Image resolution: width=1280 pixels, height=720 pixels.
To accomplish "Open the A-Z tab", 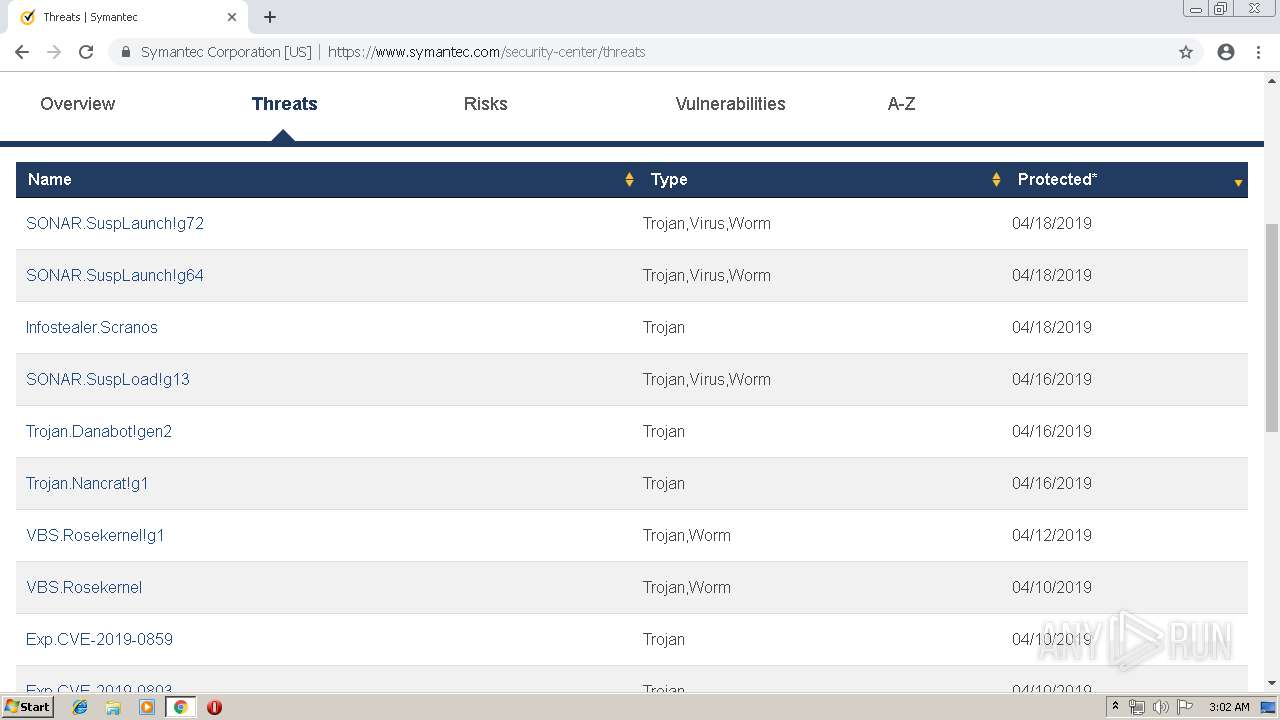I will [x=901, y=104].
